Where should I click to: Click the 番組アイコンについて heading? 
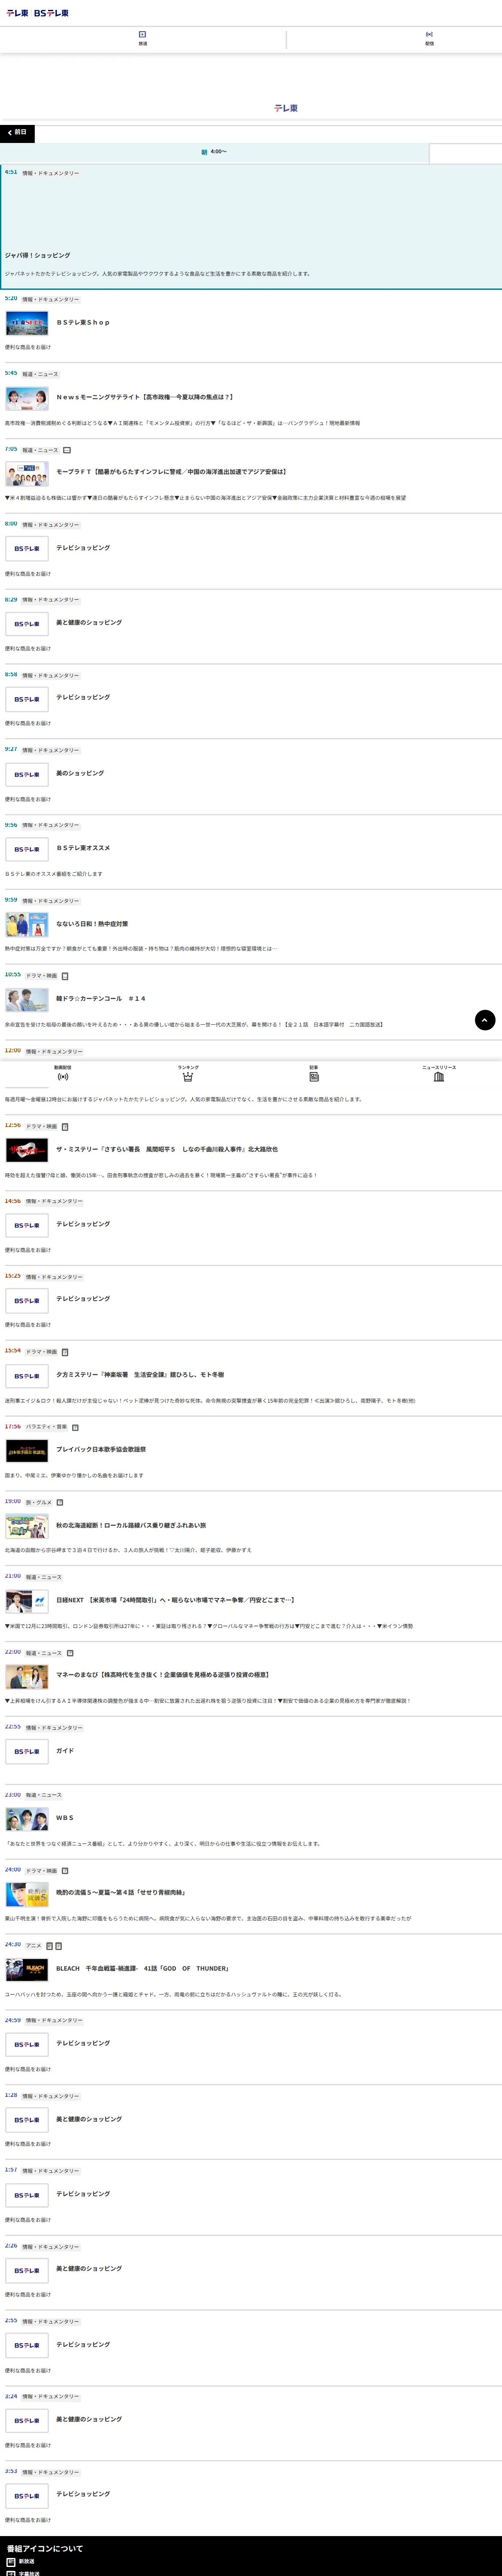click(x=45, y=2548)
